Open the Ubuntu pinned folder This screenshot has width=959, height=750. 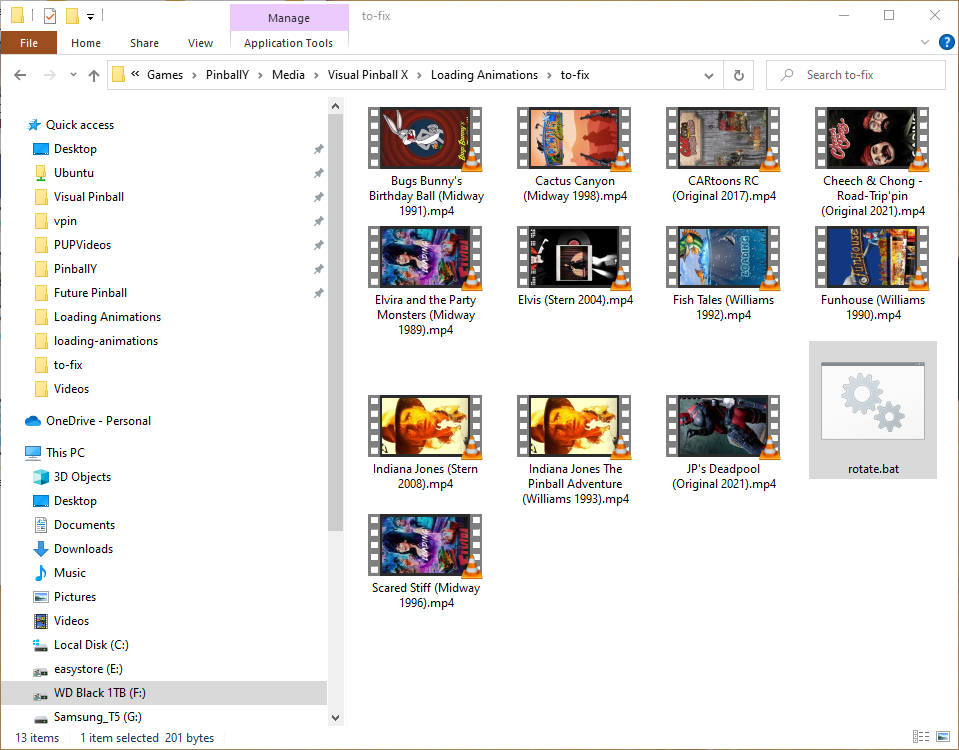pos(73,173)
